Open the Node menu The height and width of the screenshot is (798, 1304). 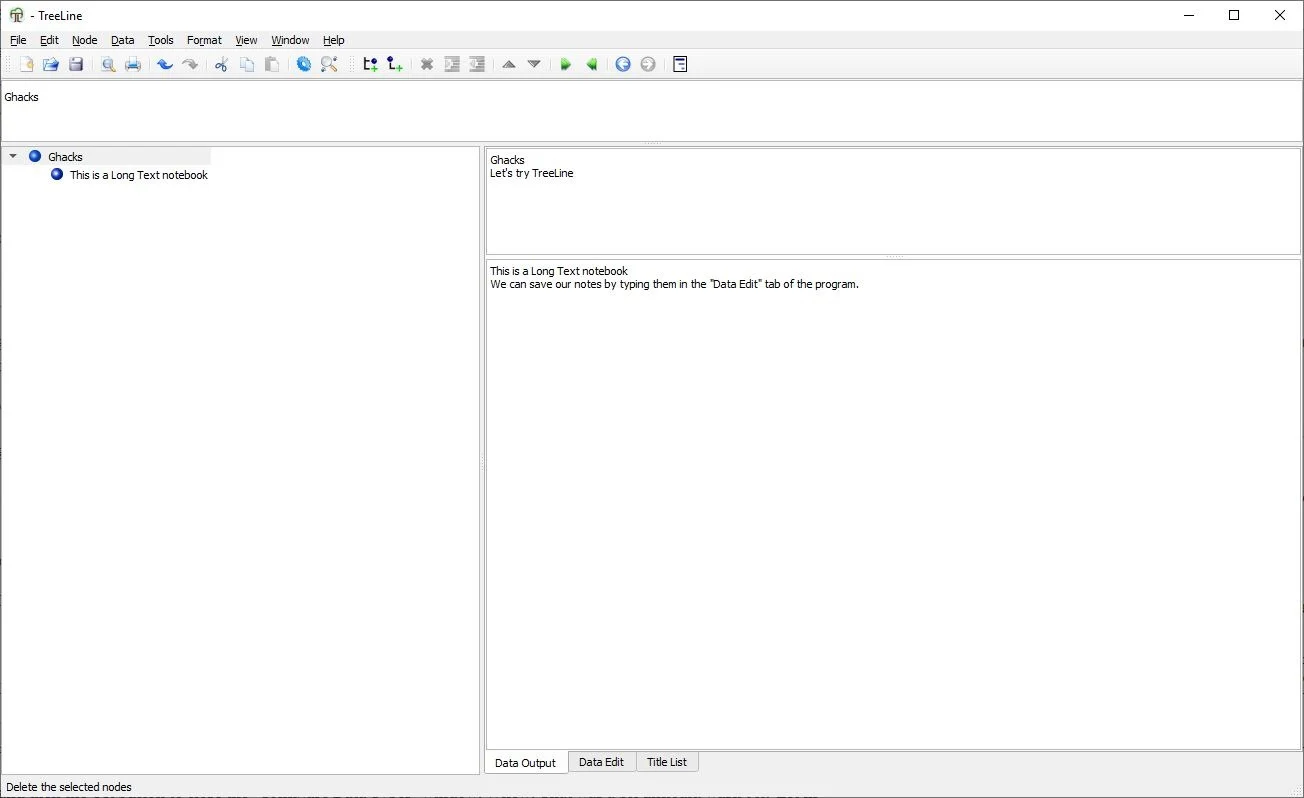[x=84, y=40]
